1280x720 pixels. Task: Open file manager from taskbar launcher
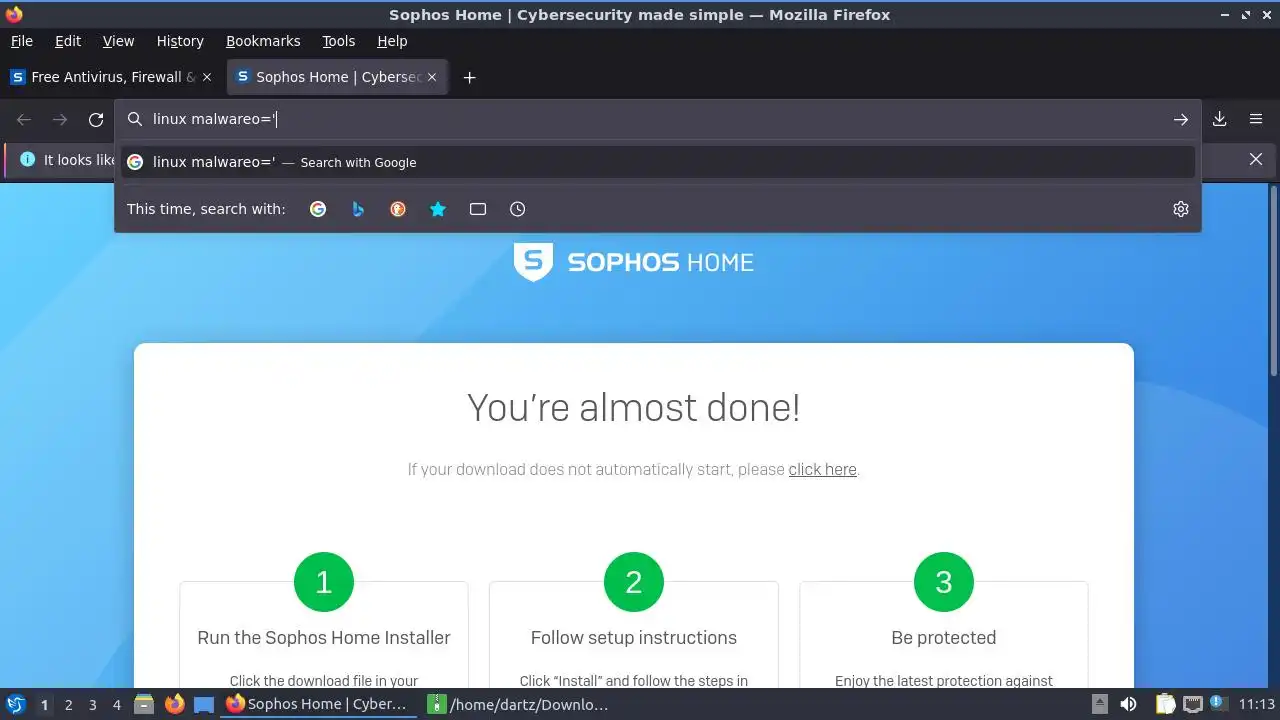pos(144,704)
